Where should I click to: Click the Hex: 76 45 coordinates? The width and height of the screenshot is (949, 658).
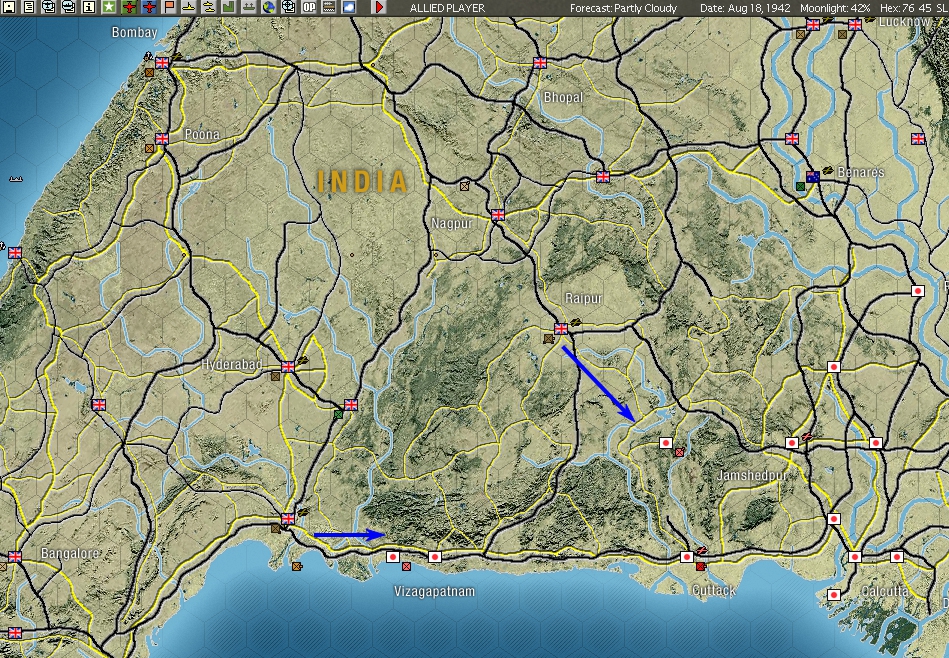point(904,8)
